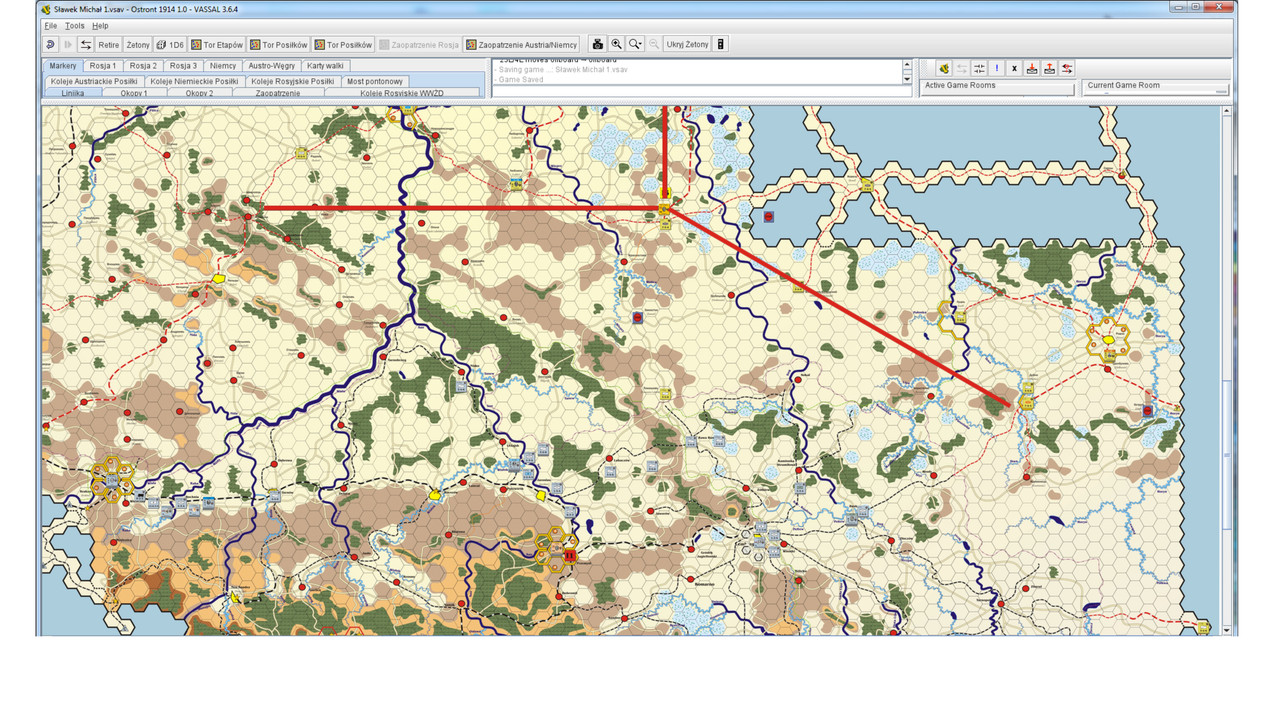Switch to the Austro-Węgry tab
The width and height of the screenshot is (1280, 705).
272,66
